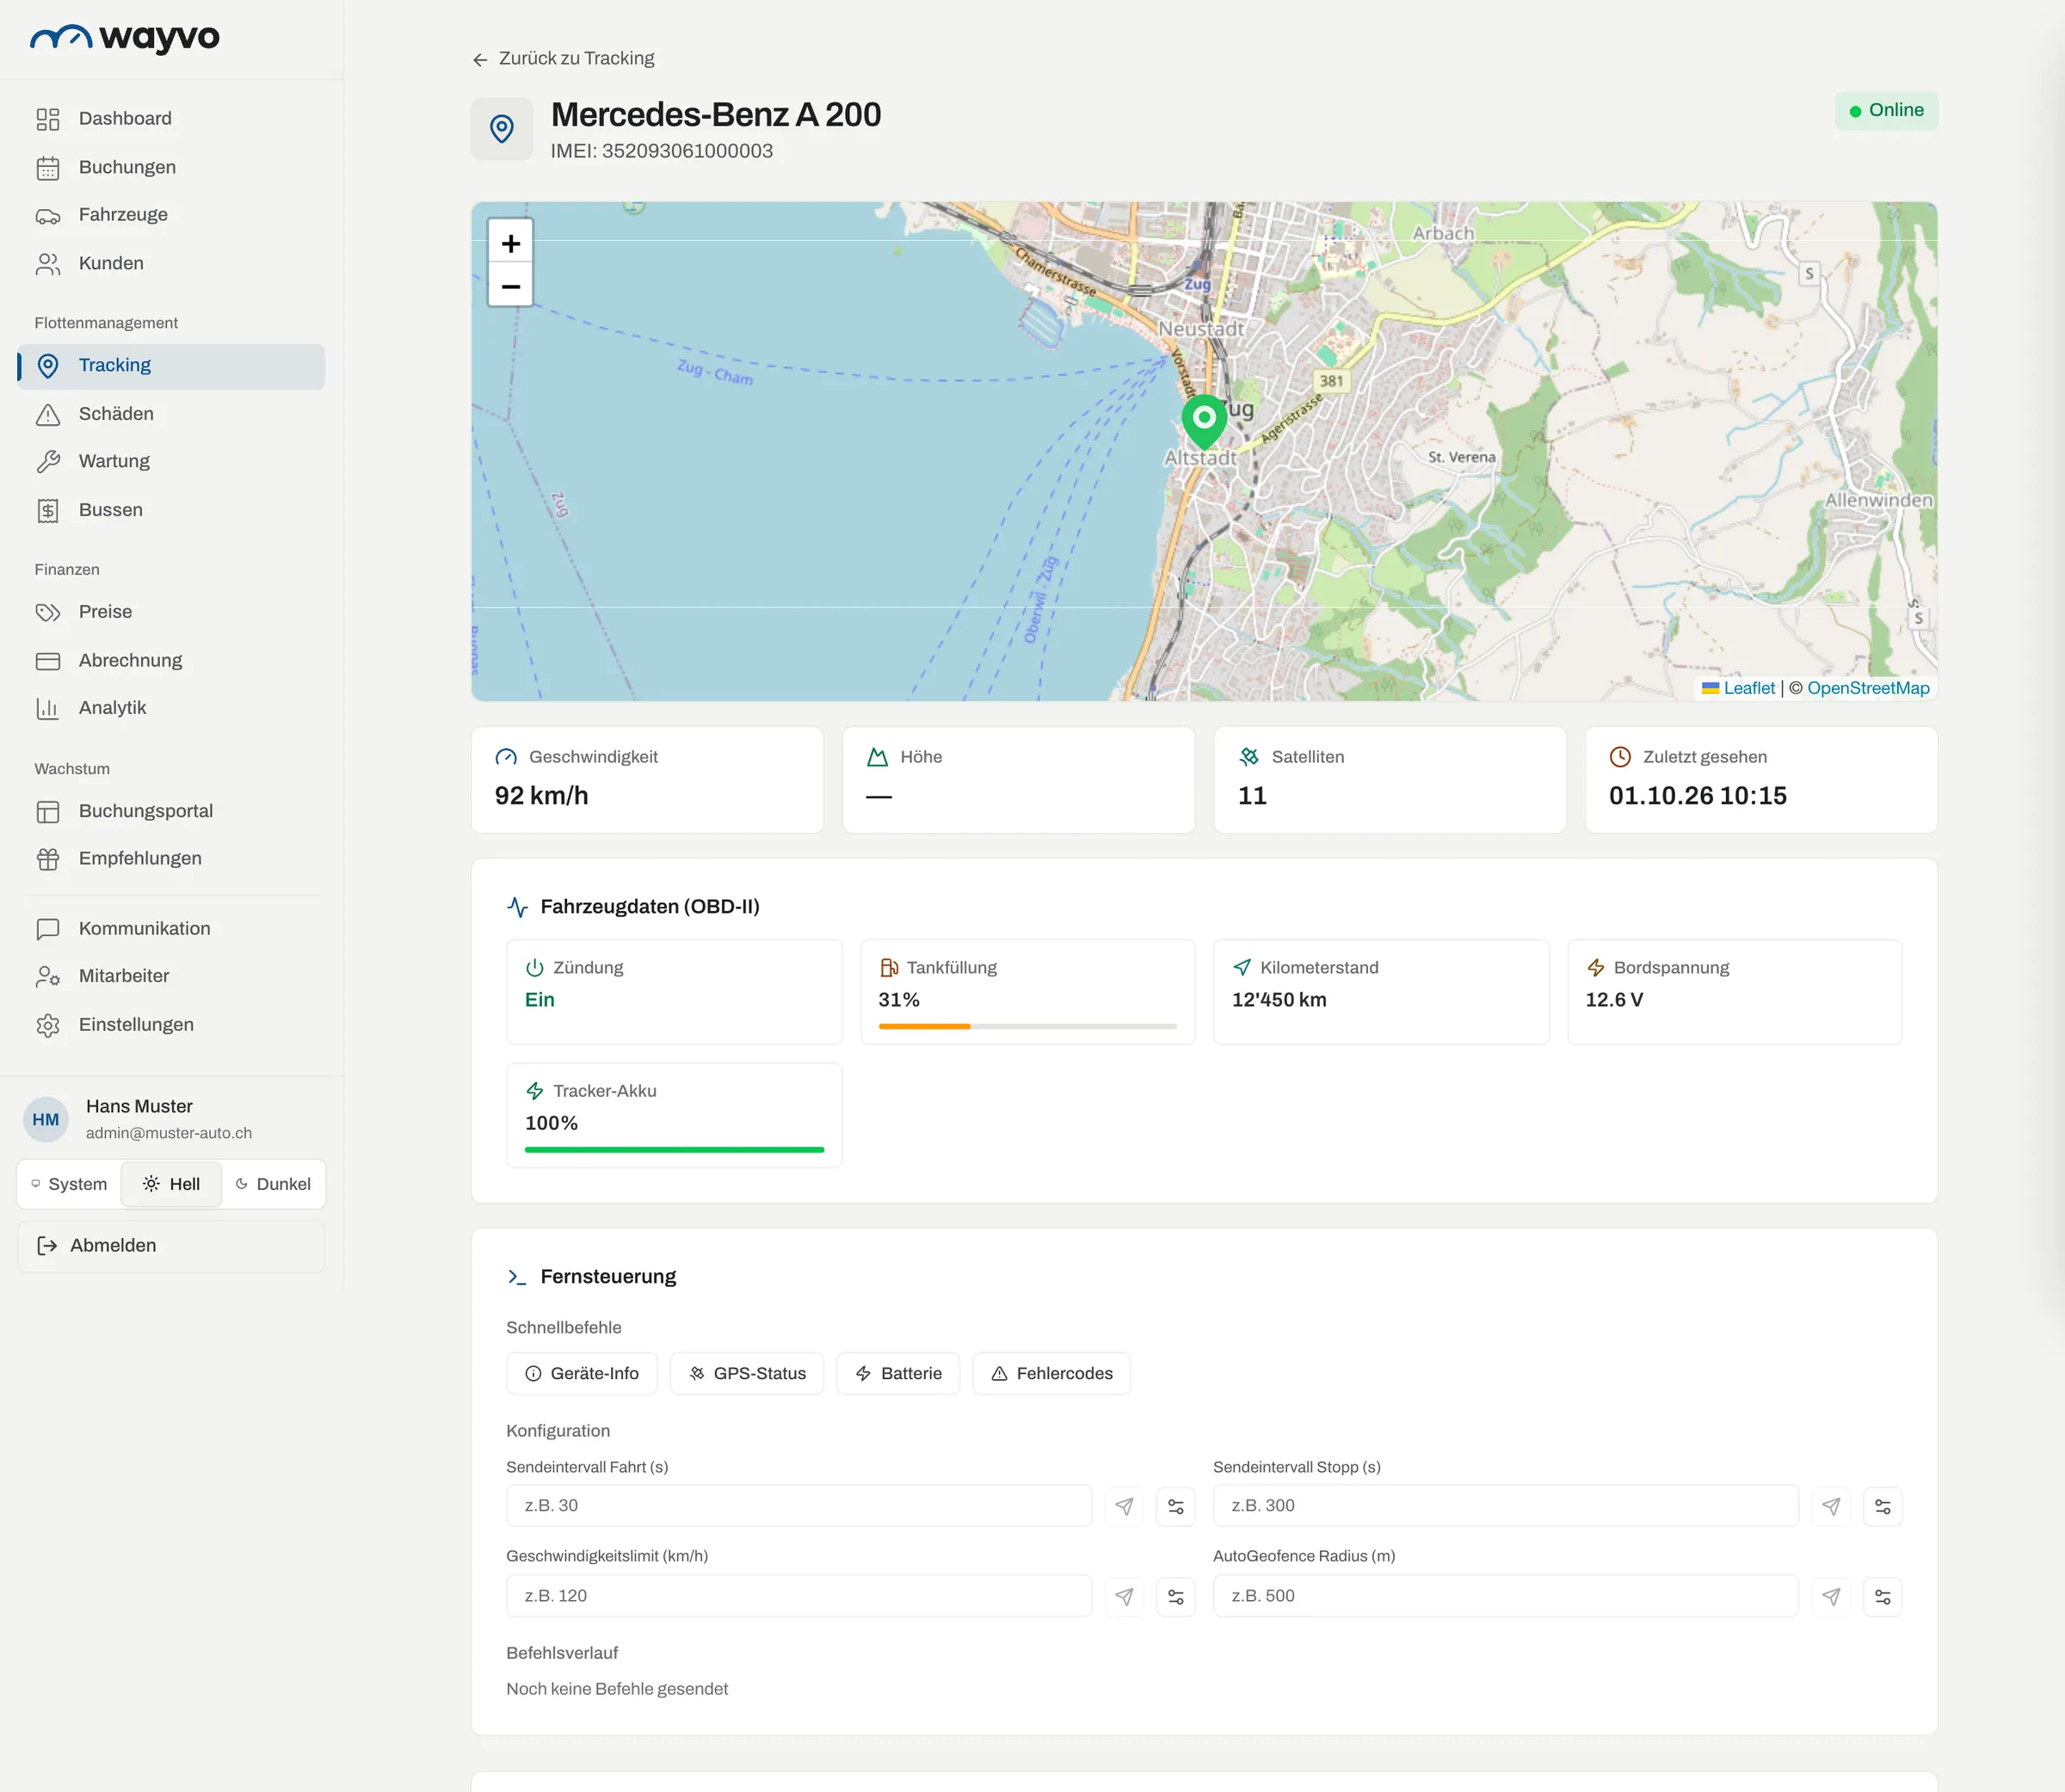Send GPS-Status quick command

tap(747, 1374)
